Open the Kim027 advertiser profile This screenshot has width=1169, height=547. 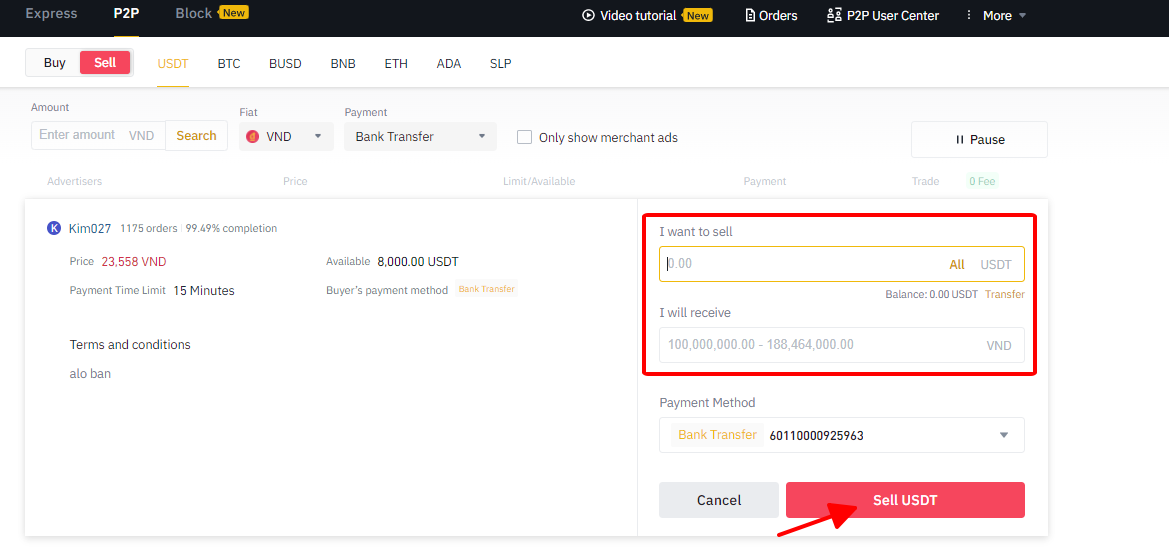pyautogui.click(x=90, y=228)
